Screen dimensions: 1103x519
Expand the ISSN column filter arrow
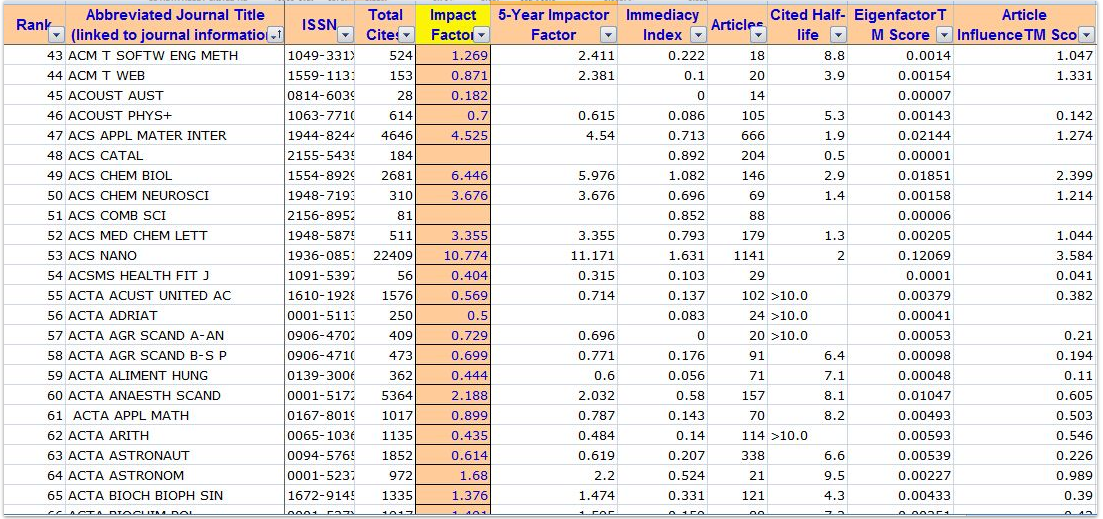(345, 35)
